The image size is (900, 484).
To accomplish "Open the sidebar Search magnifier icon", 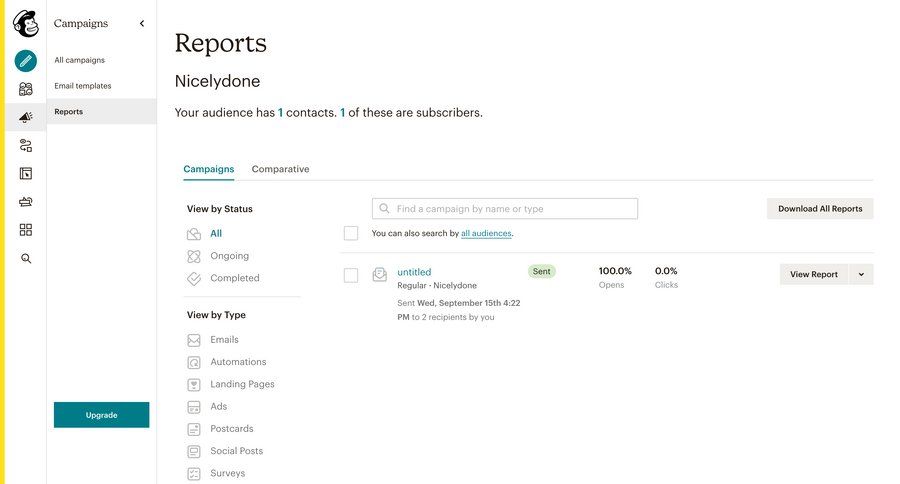I will [26, 258].
